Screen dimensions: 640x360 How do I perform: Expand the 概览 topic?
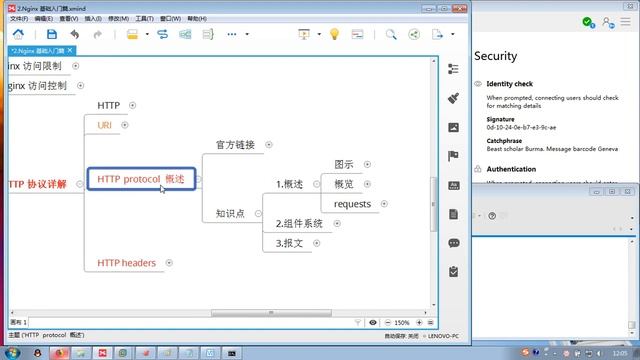(367, 184)
